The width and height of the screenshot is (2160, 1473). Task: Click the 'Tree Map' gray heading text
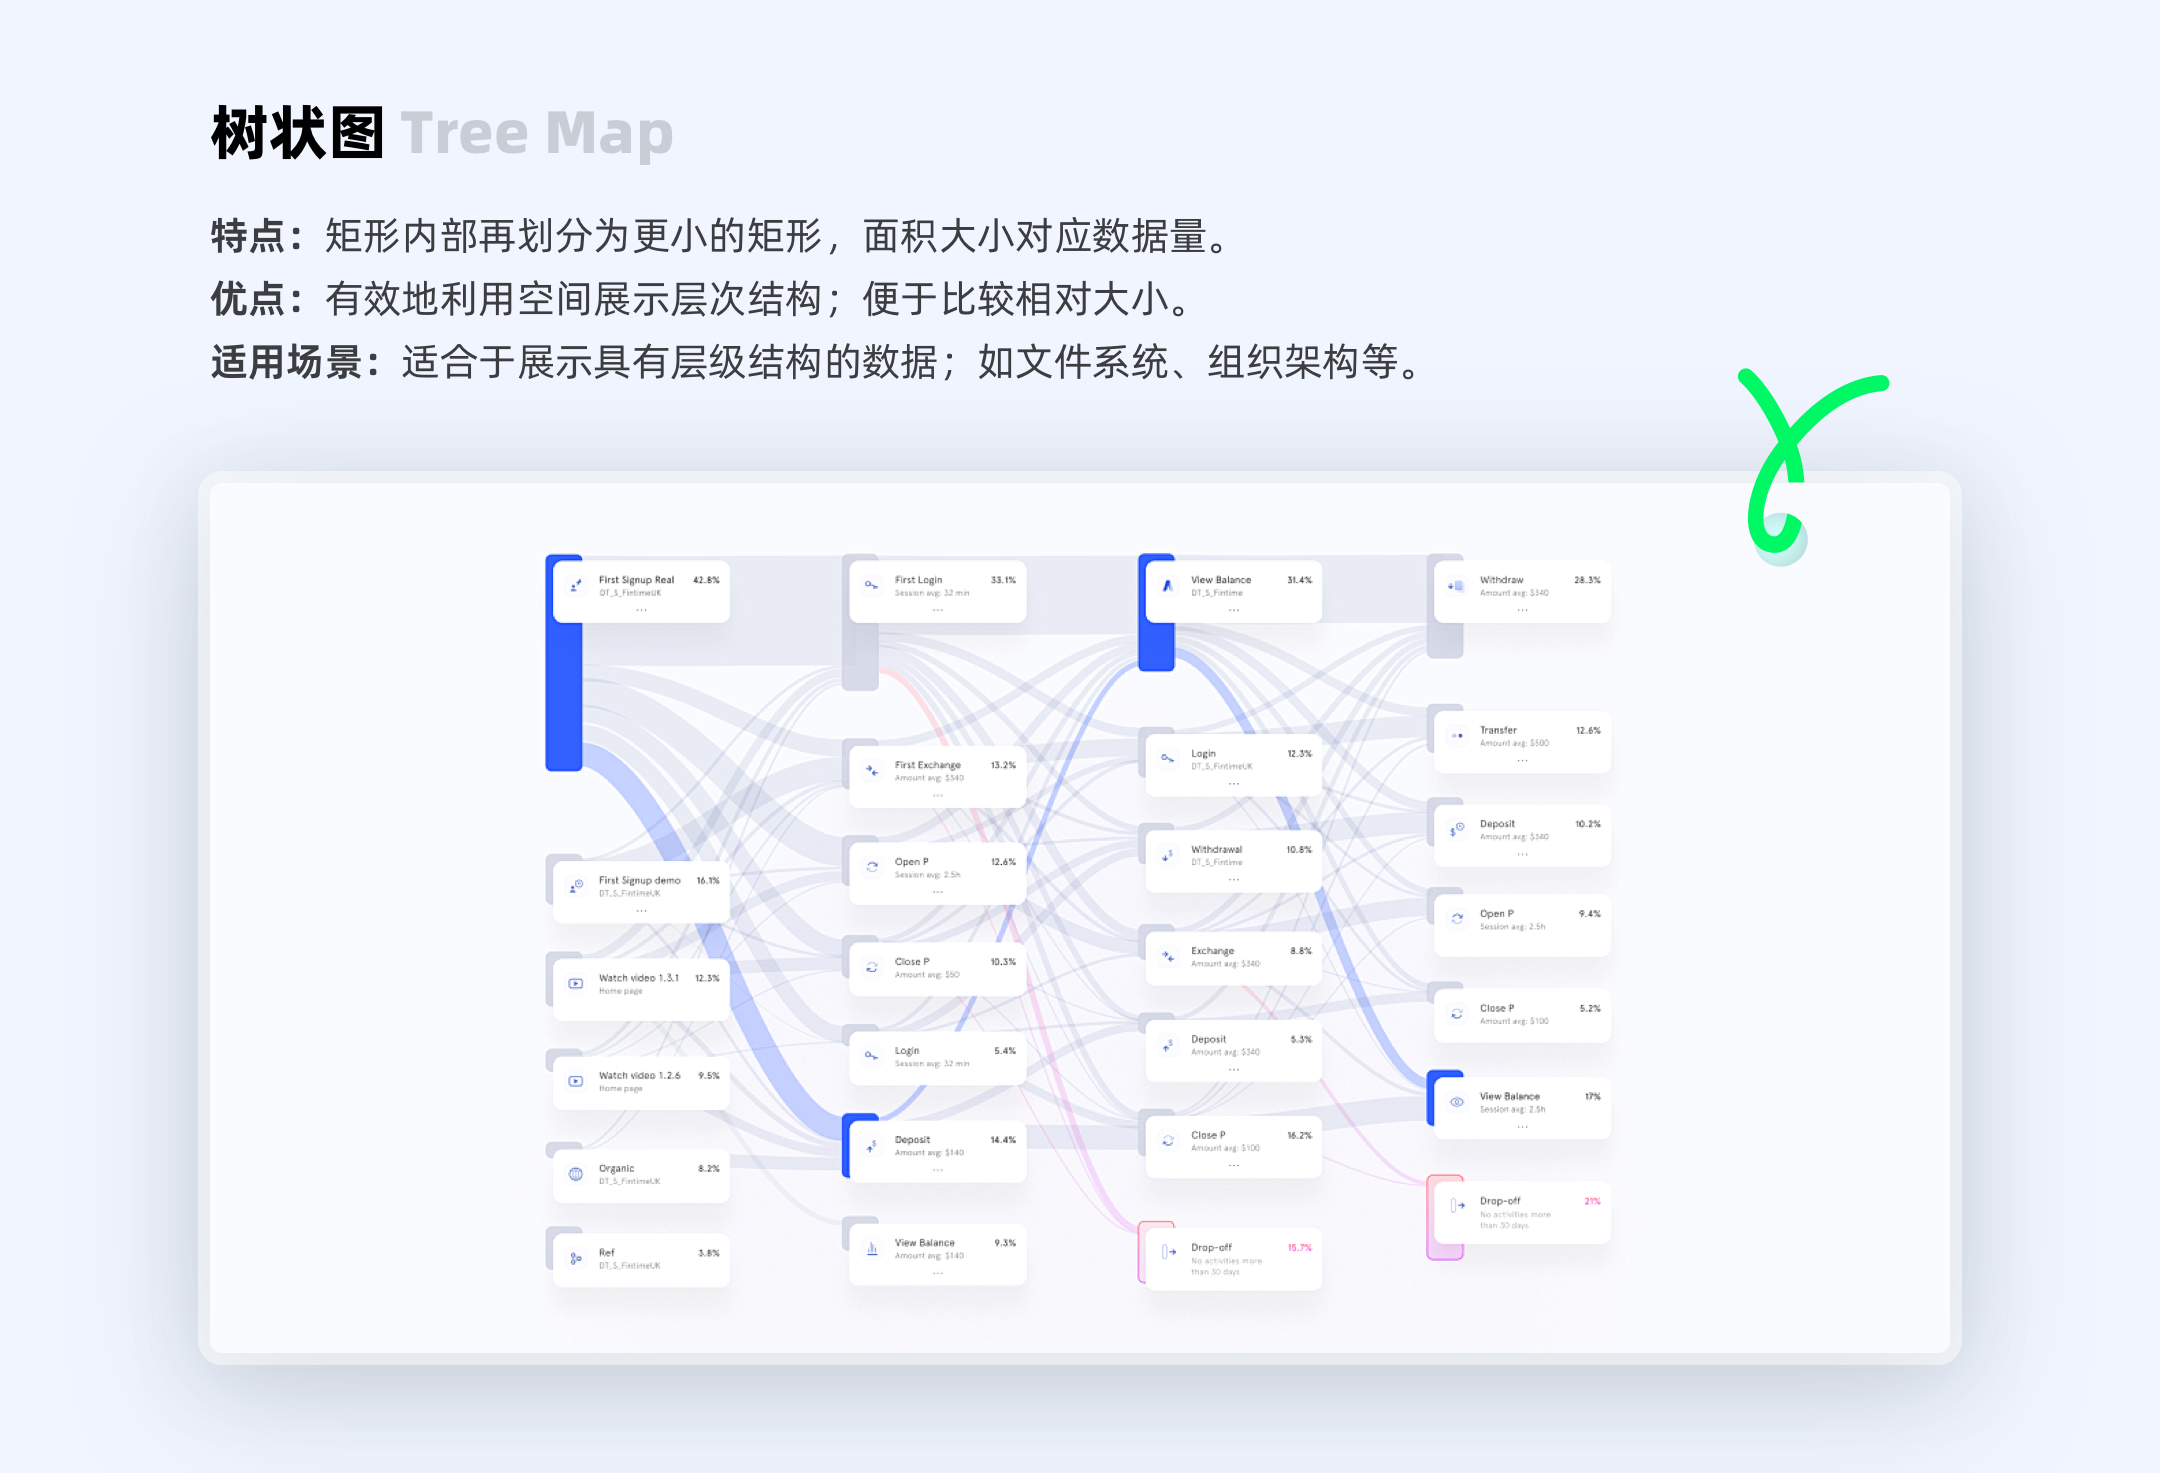(537, 135)
